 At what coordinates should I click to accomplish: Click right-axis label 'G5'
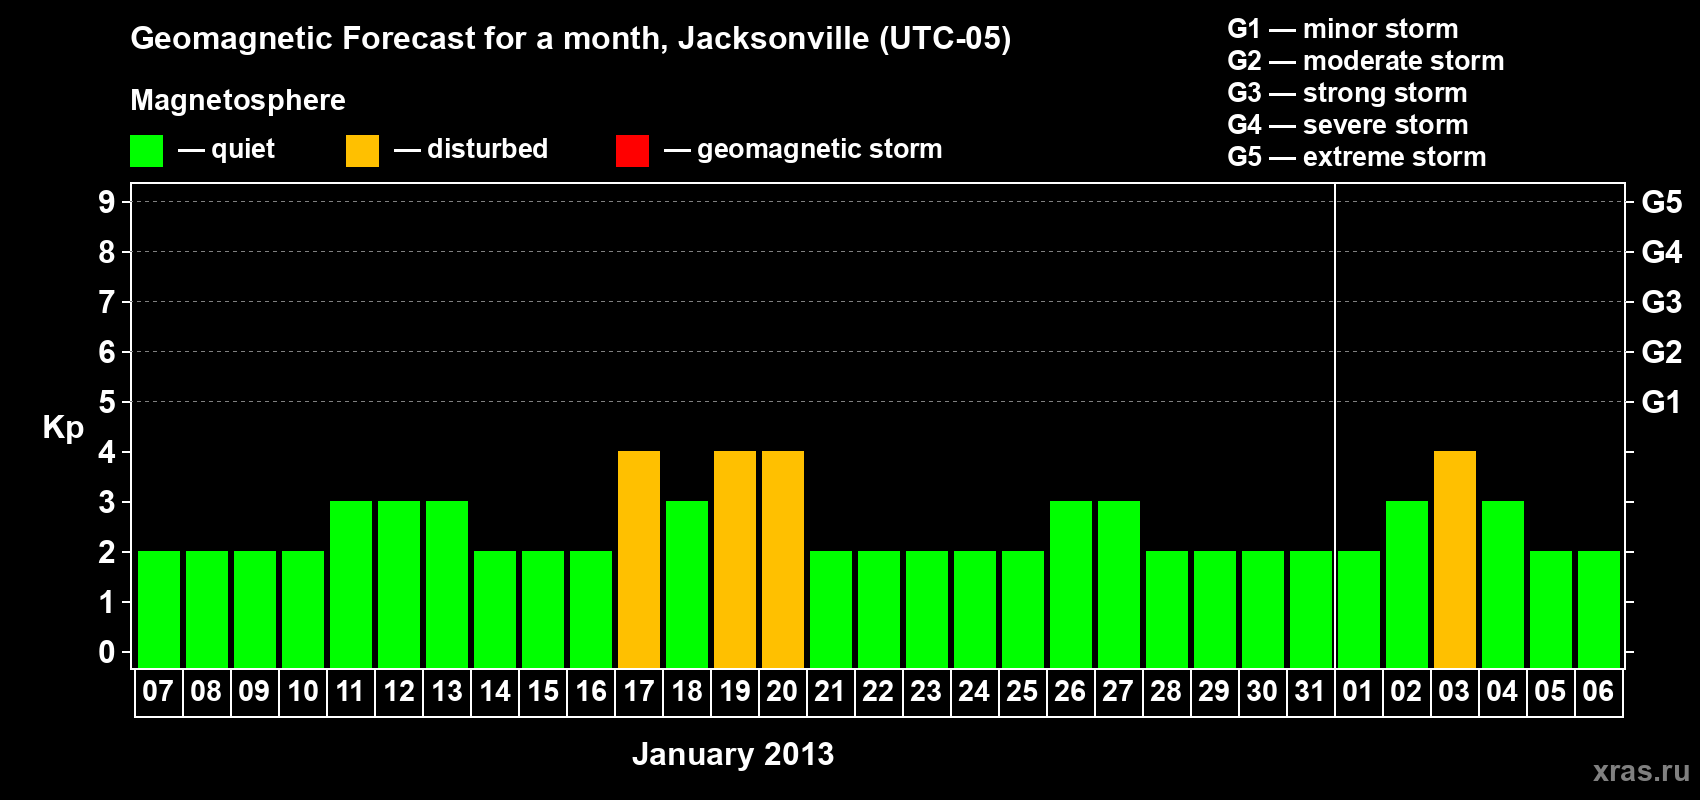click(1662, 202)
